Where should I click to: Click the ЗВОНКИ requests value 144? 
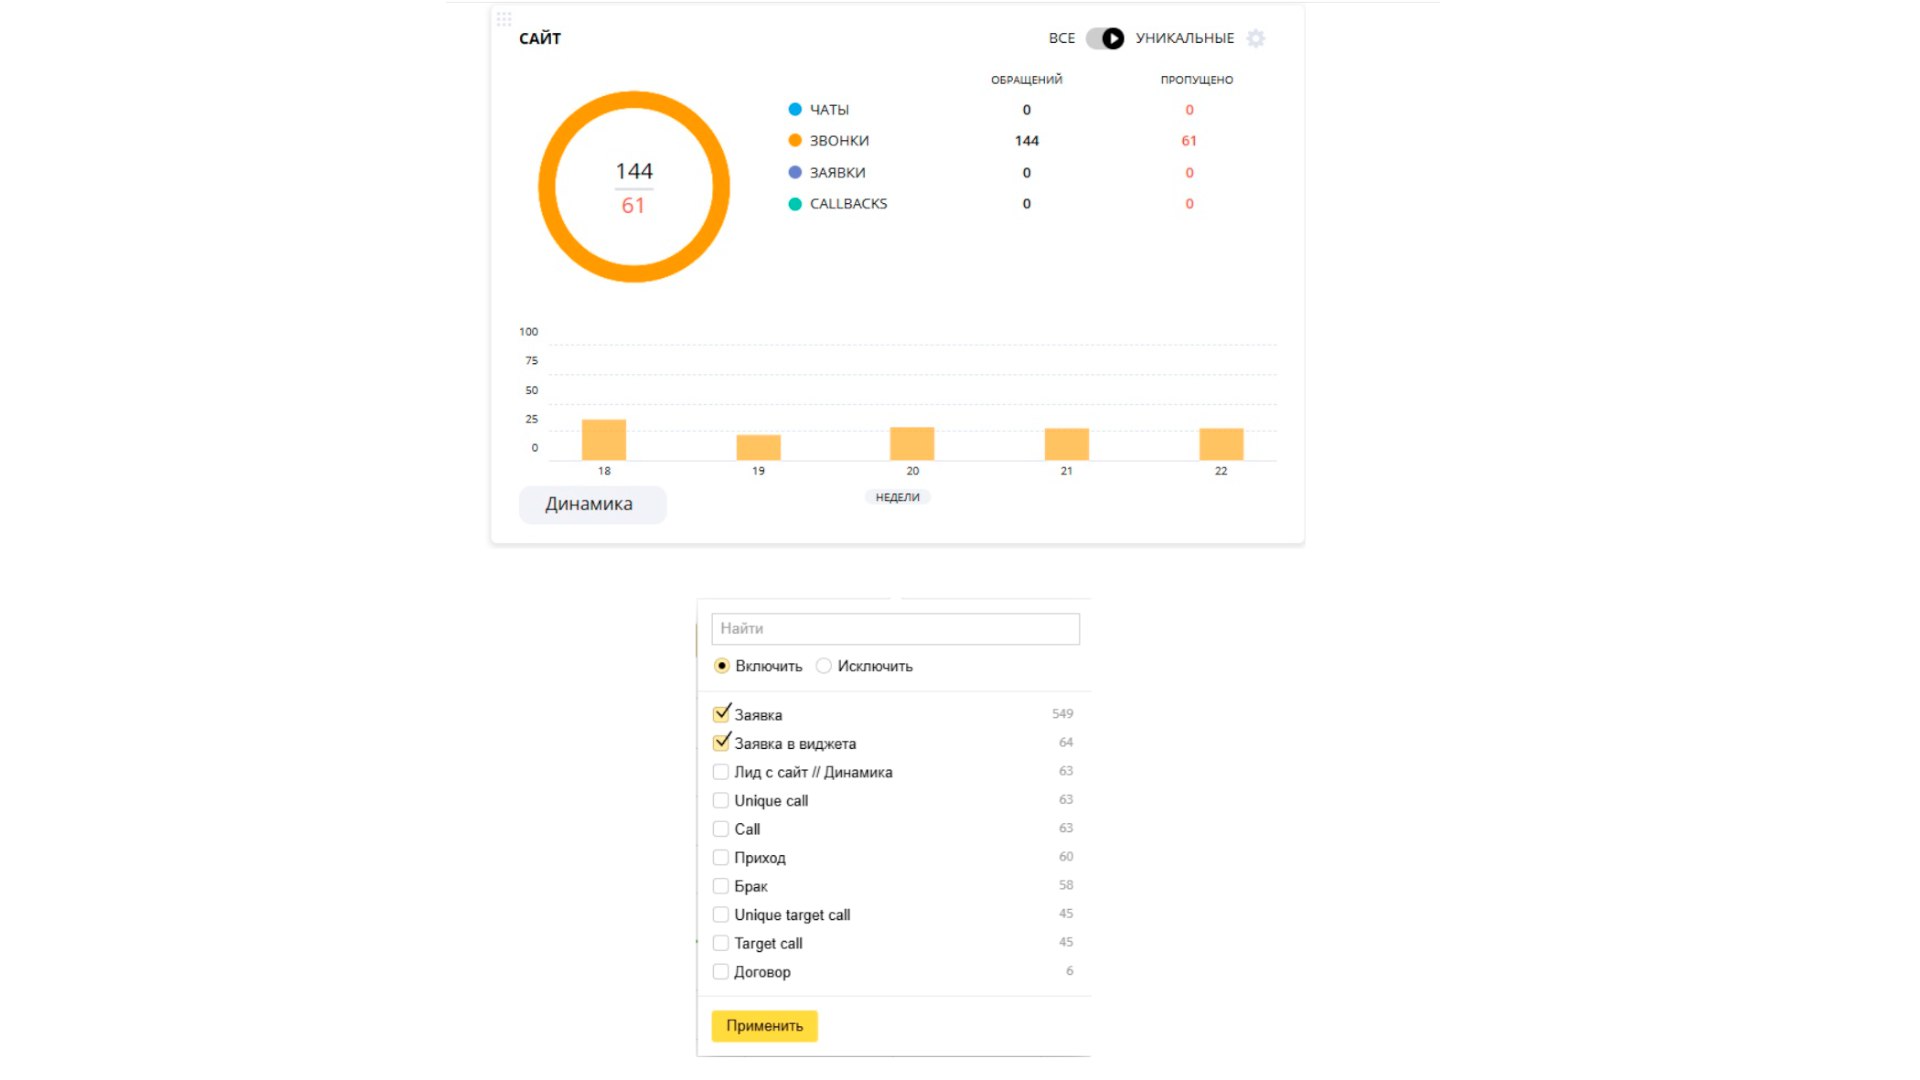coord(1027,141)
